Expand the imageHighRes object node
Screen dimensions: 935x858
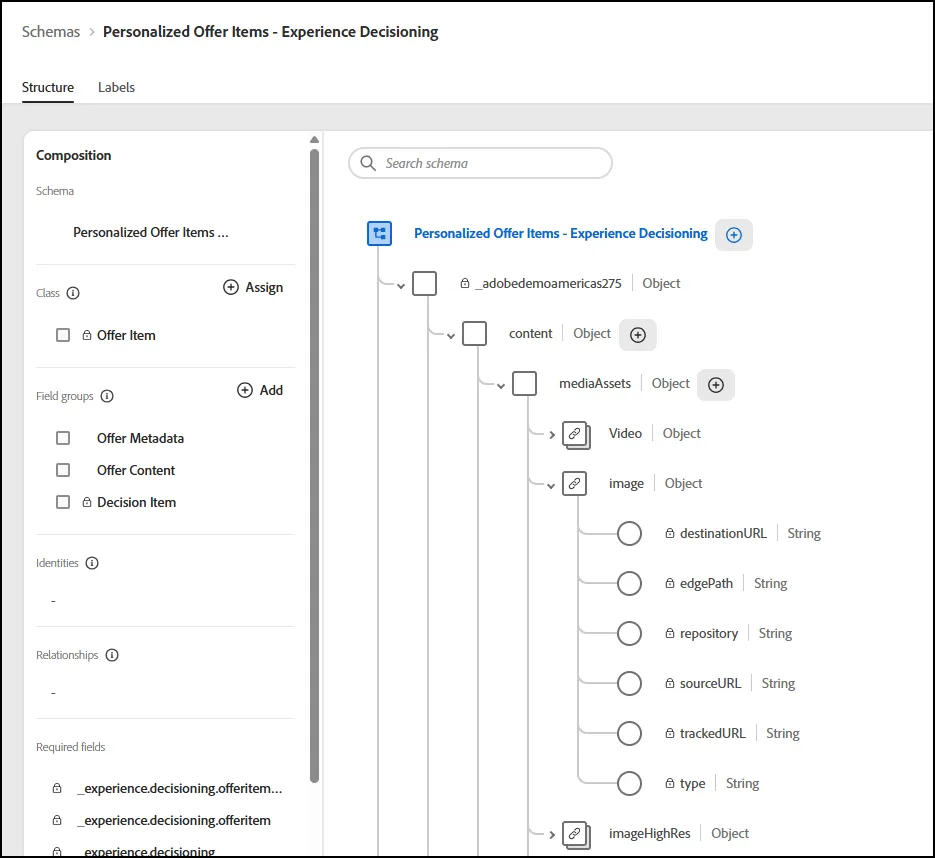tap(552, 835)
